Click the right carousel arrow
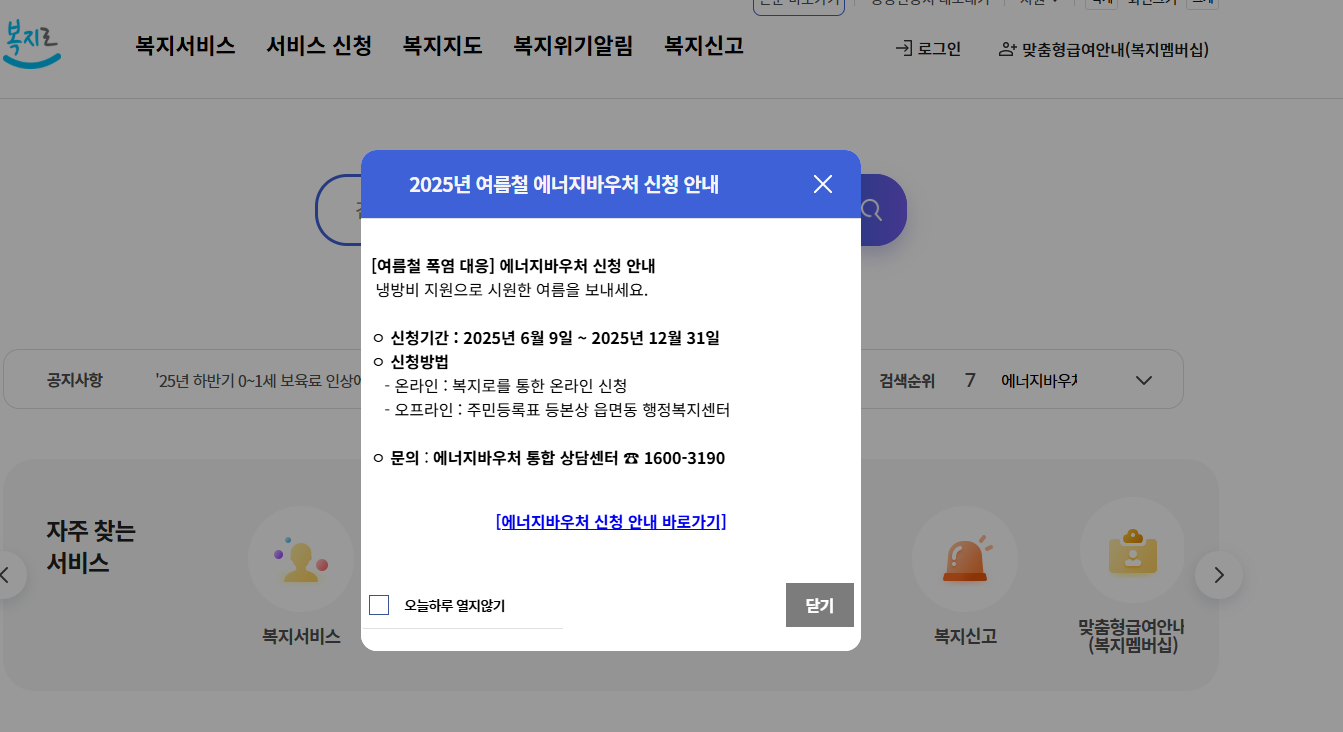This screenshot has height=732, width=1343. (x=1219, y=575)
